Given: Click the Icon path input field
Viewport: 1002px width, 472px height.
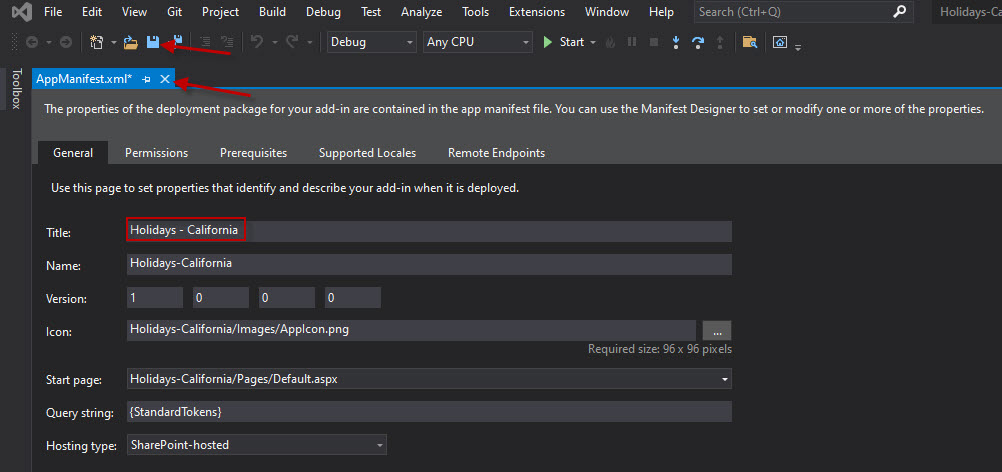Looking at the screenshot, I should click(x=411, y=331).
